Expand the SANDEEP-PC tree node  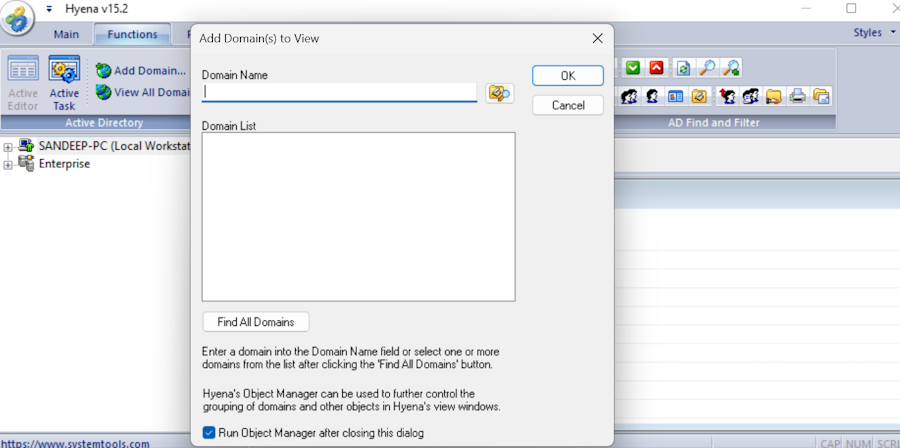[x=8, y=147]
